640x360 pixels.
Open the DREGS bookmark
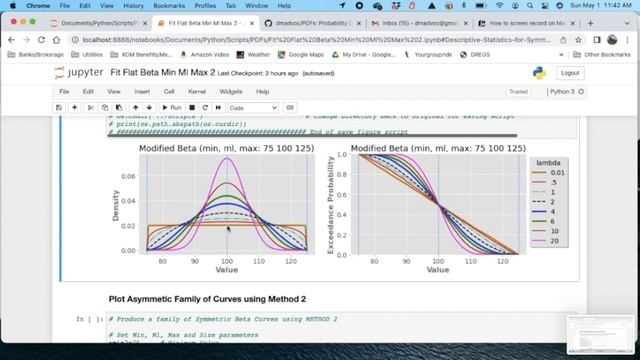475,55
